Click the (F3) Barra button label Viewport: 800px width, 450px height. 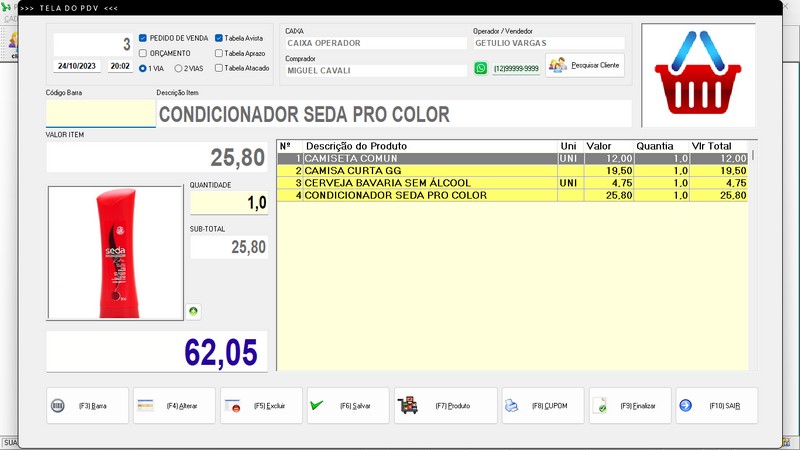pos(93,406)
